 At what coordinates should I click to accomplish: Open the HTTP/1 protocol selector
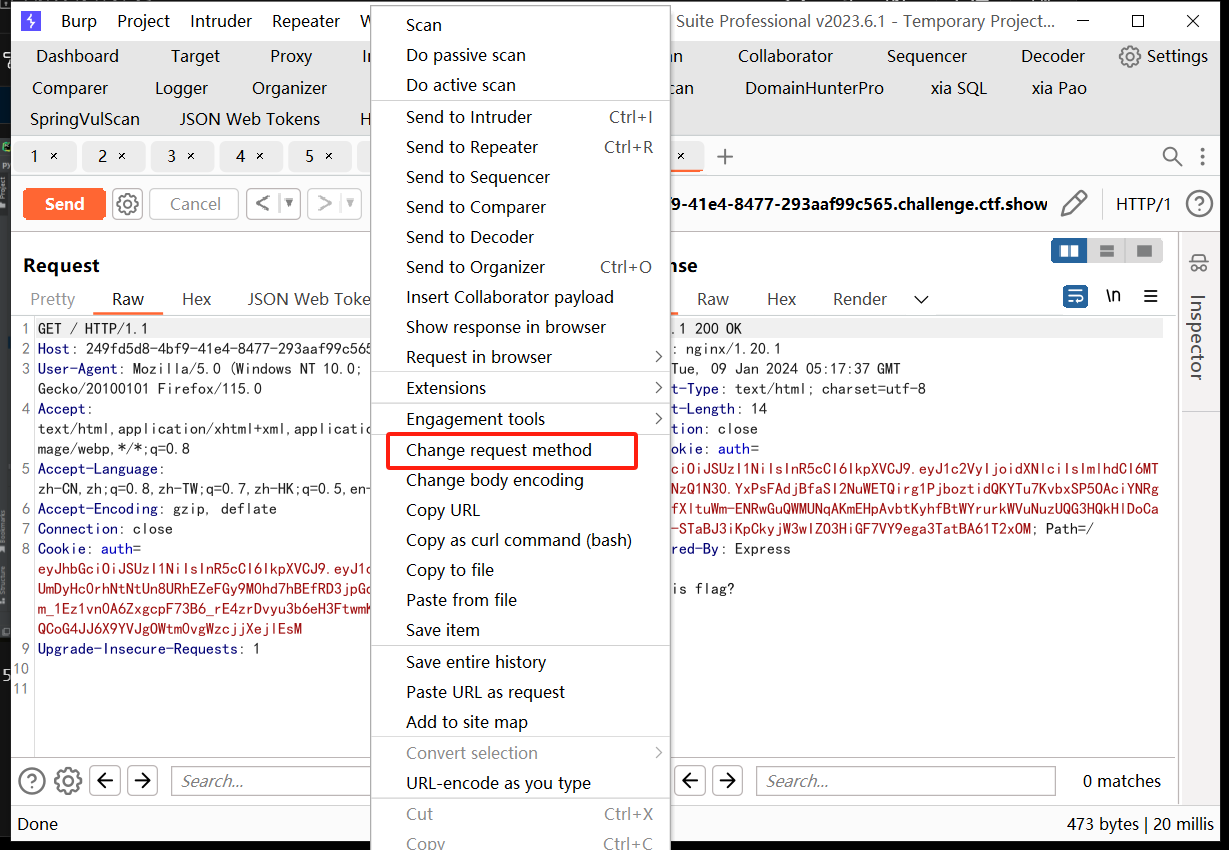click(x=1143, y=204)
